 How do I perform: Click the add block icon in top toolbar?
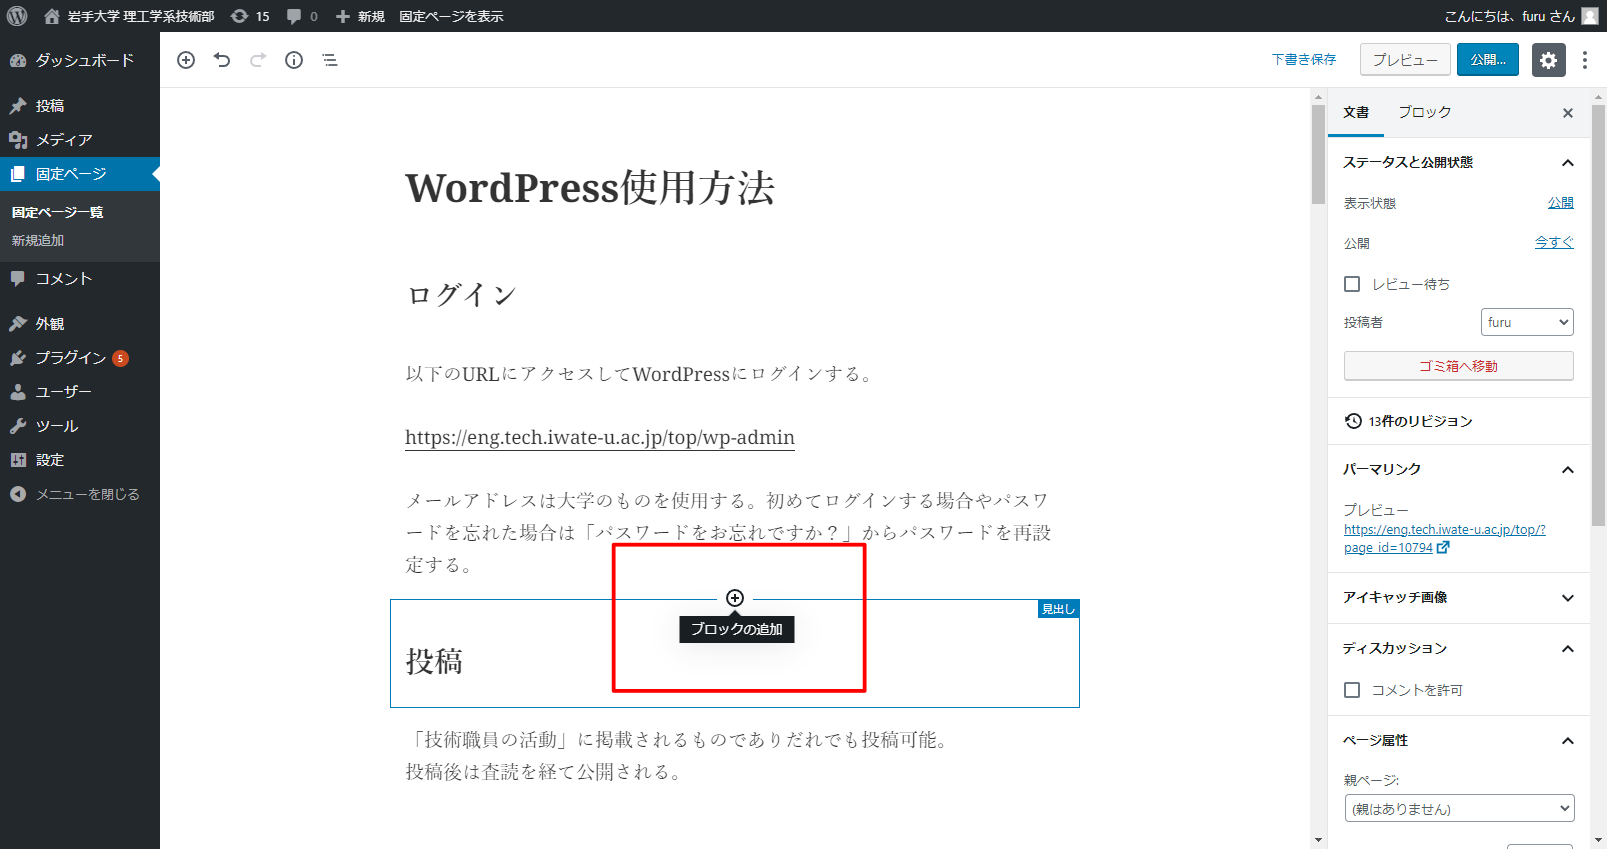(186, 60)
